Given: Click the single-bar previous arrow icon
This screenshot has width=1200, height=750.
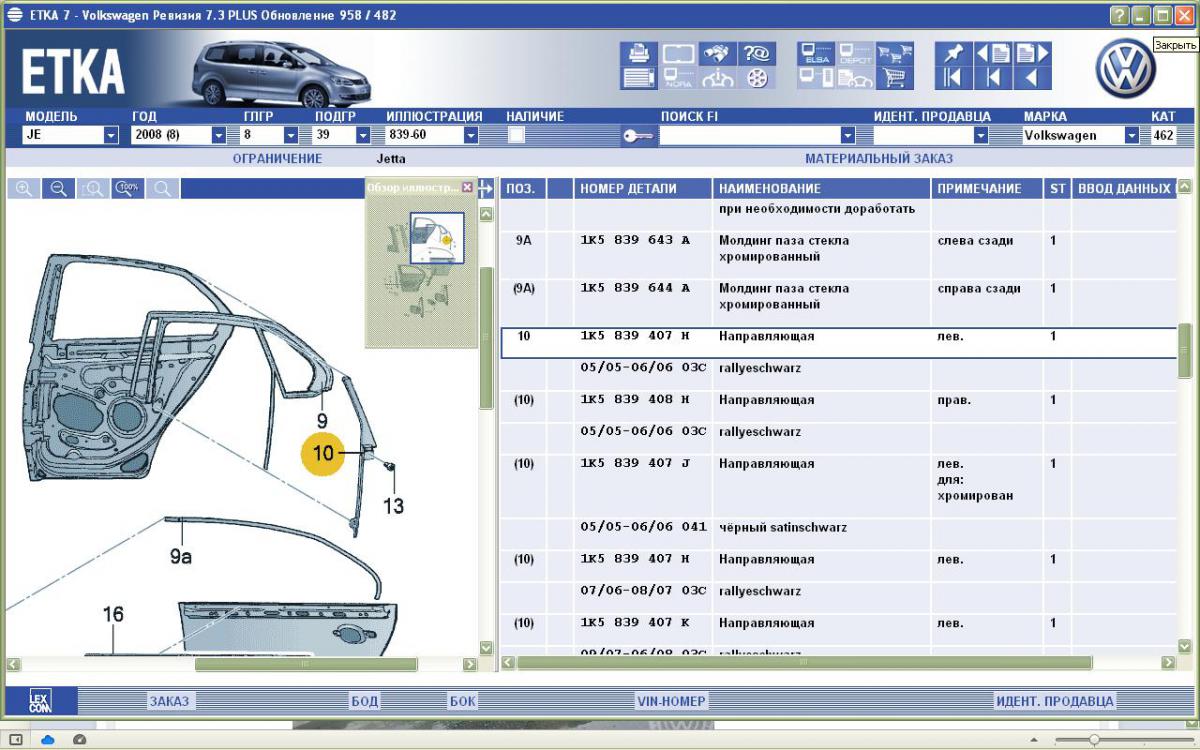Looking at the screenshot, I should point(993,78).
